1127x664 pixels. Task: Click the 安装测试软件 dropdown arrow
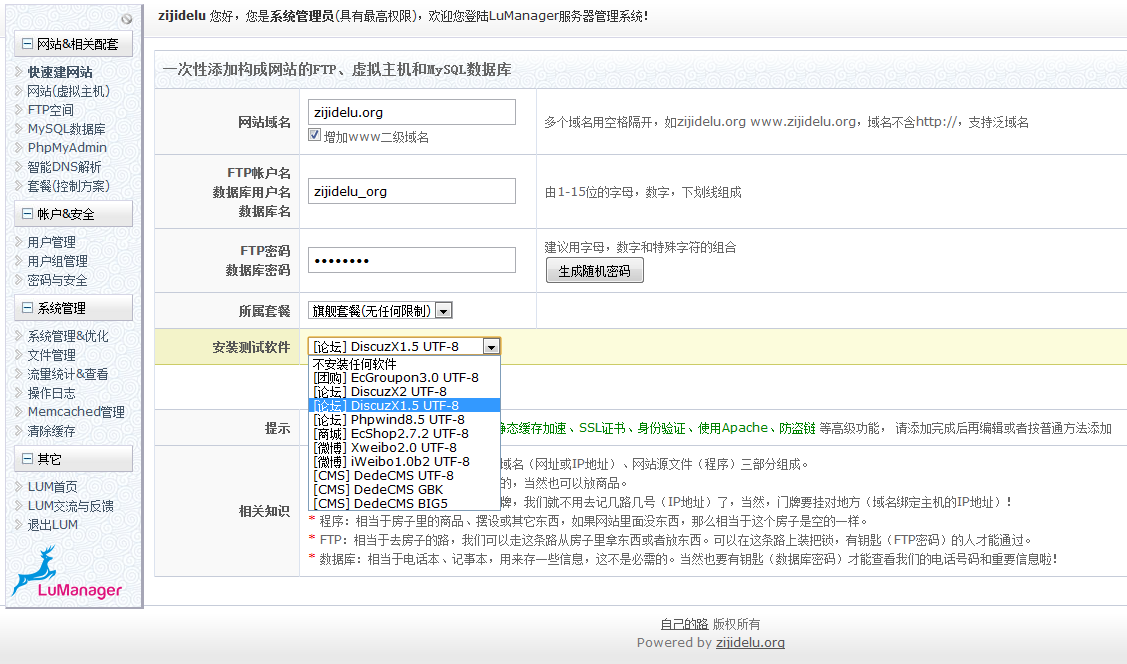[490, 347]
